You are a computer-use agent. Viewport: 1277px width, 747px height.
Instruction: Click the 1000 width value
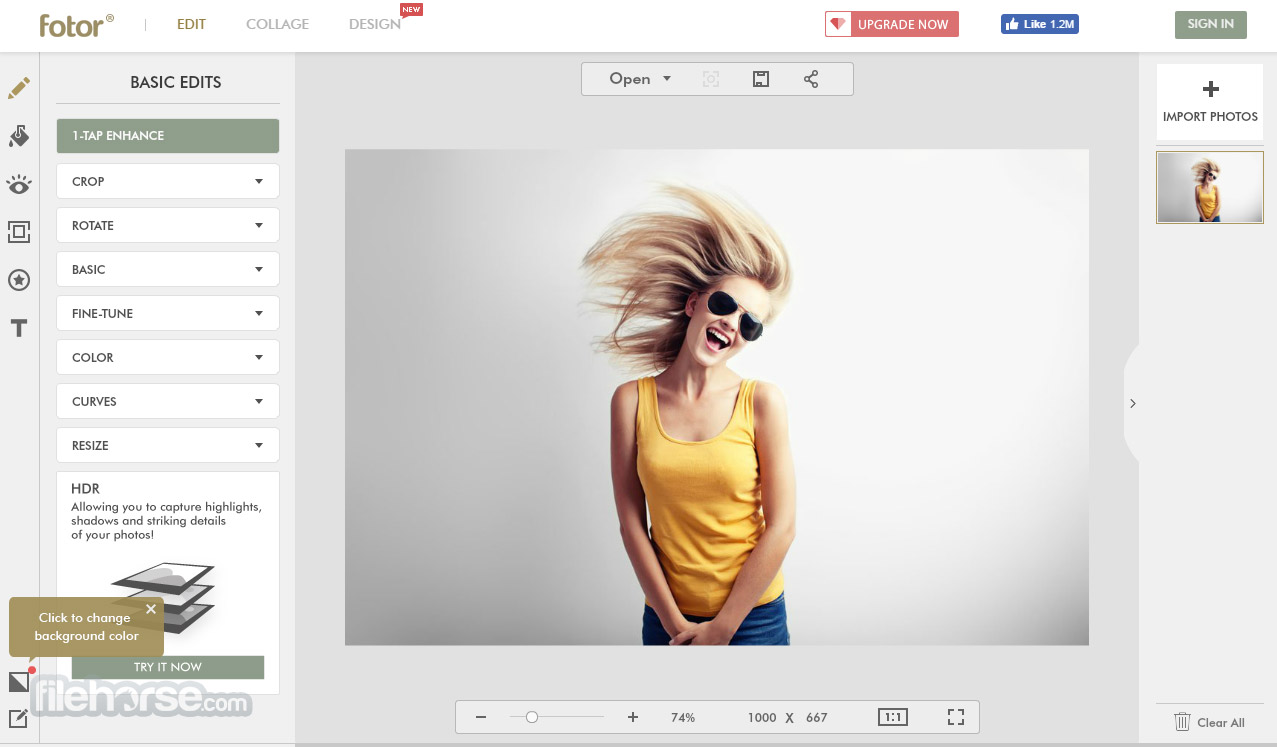tap(762, 718)
